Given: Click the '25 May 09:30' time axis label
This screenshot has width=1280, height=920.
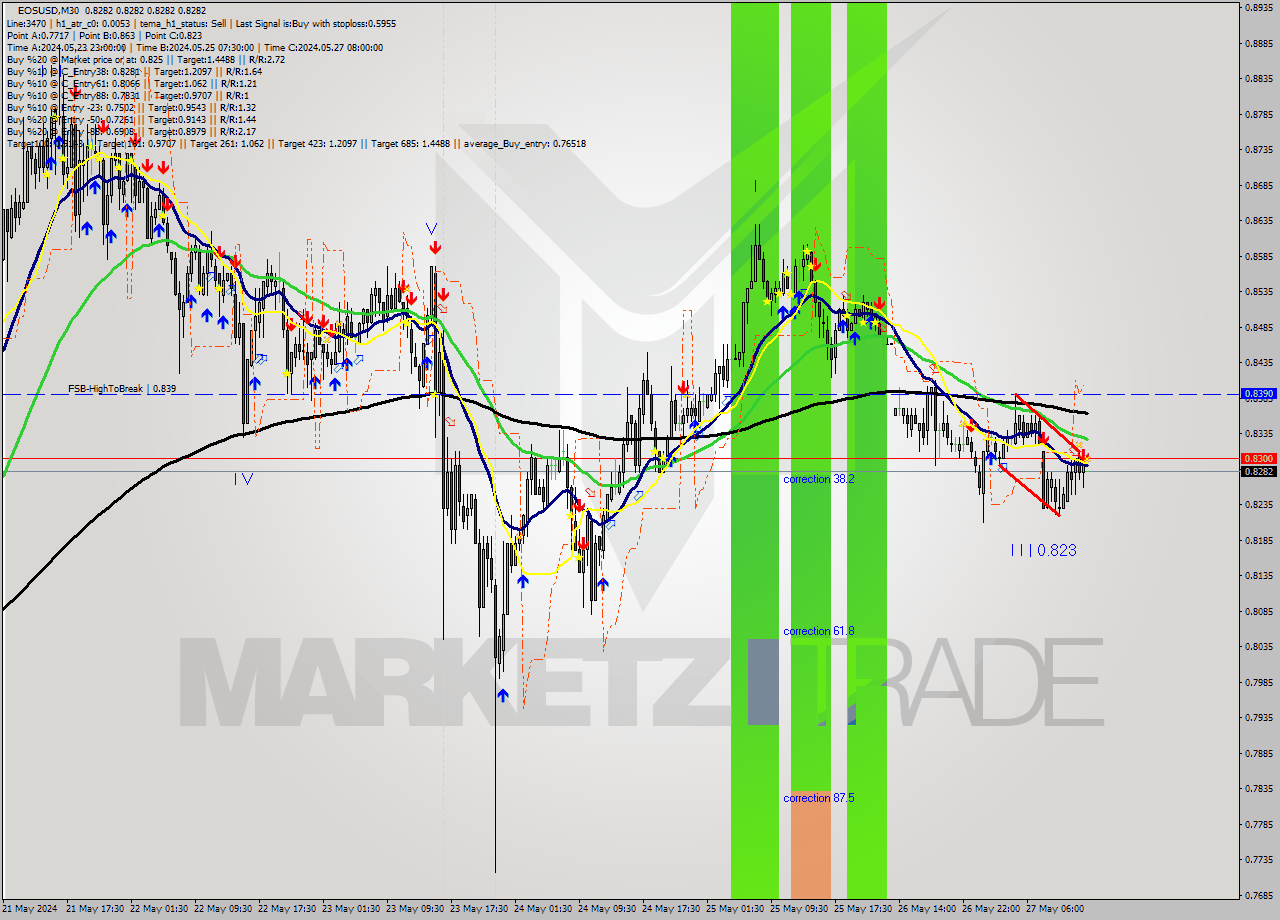Looking at the screenshot, I should 799,909.
